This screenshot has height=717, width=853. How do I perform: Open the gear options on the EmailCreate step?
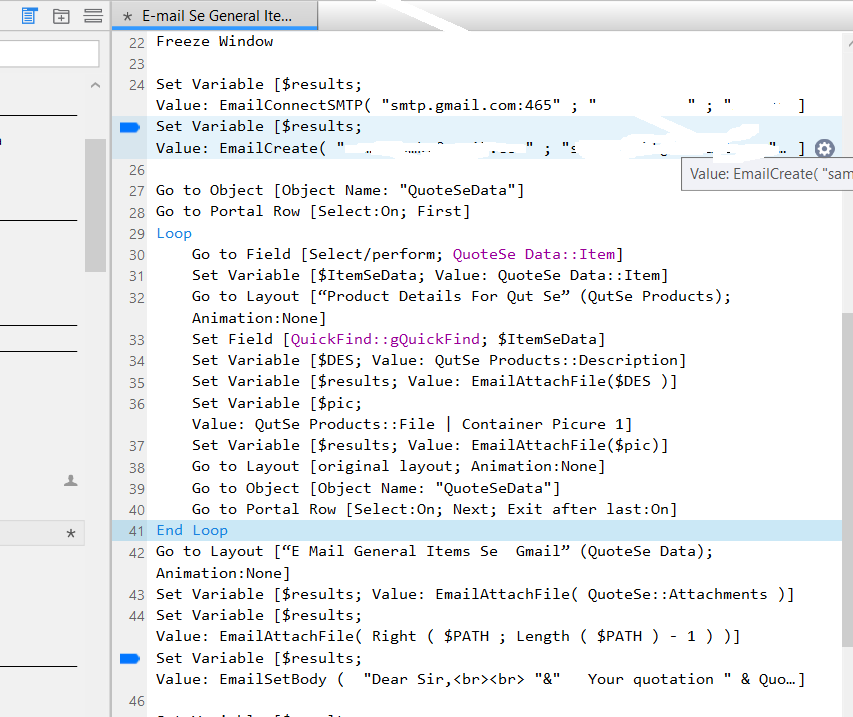(824, 149)
